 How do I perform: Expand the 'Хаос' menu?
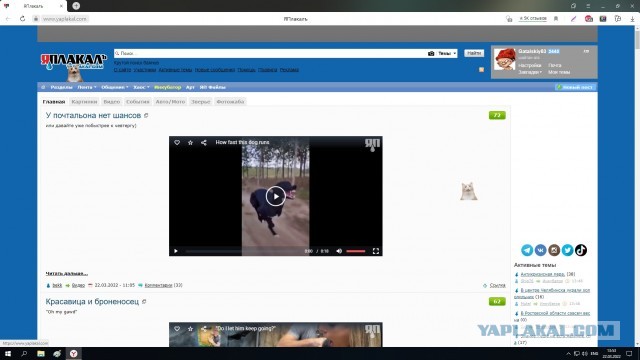141,87
